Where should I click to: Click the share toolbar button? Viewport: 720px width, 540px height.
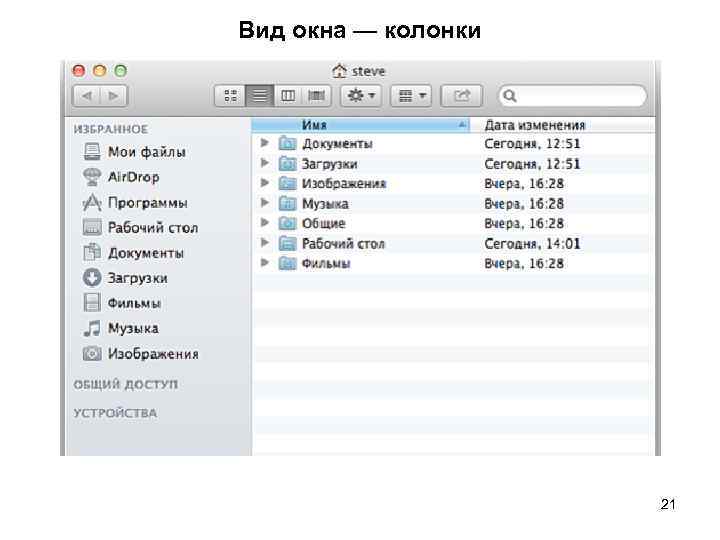tap(461, 96)
